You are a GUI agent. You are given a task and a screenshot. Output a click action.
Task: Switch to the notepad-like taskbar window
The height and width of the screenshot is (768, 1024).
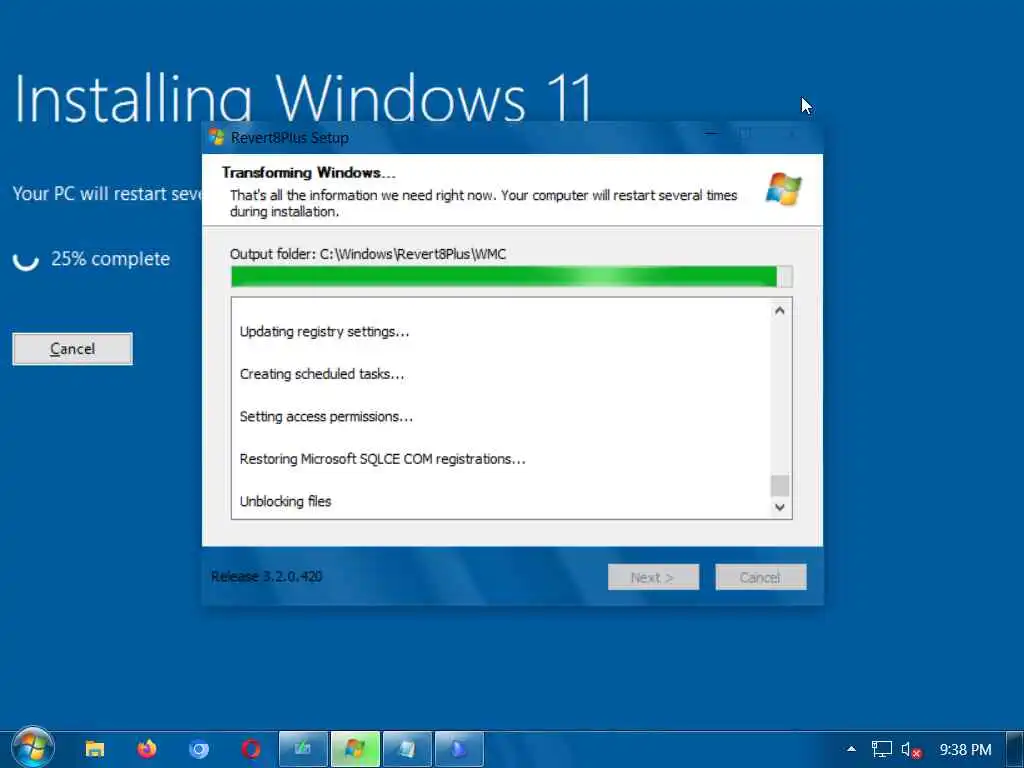(x=407, y=749)
